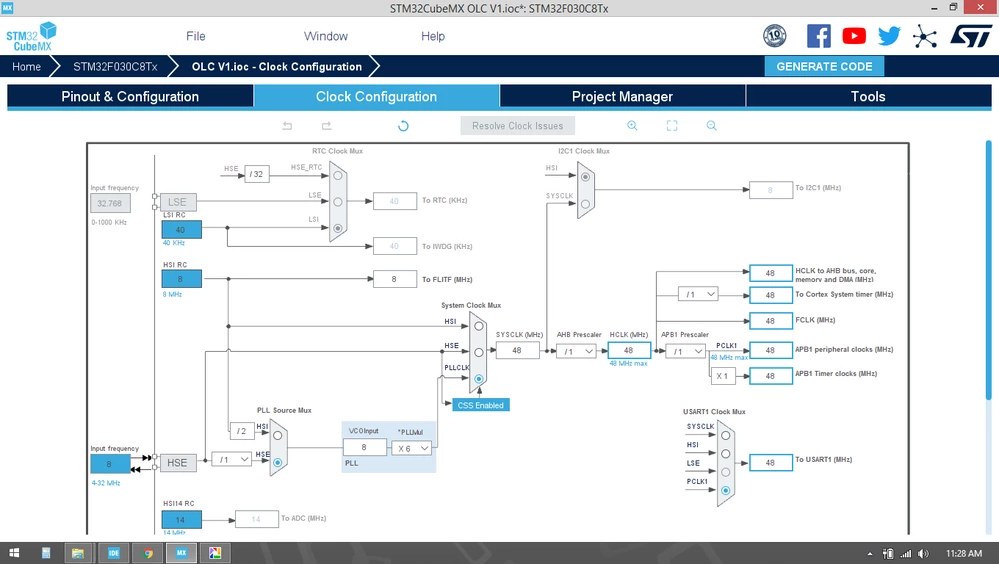
Task: Fit clock diagram to screen icon
Action: [x=672, y=126]
